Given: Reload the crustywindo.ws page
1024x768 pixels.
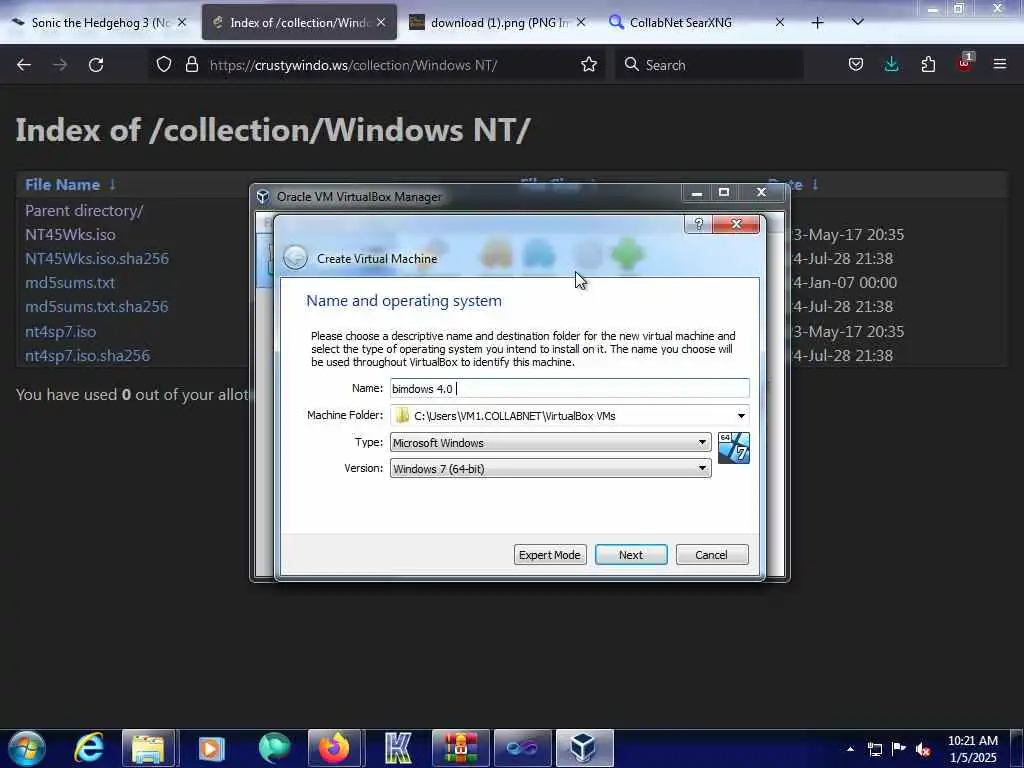Looking at the screenshot, I should click(96, 65).
